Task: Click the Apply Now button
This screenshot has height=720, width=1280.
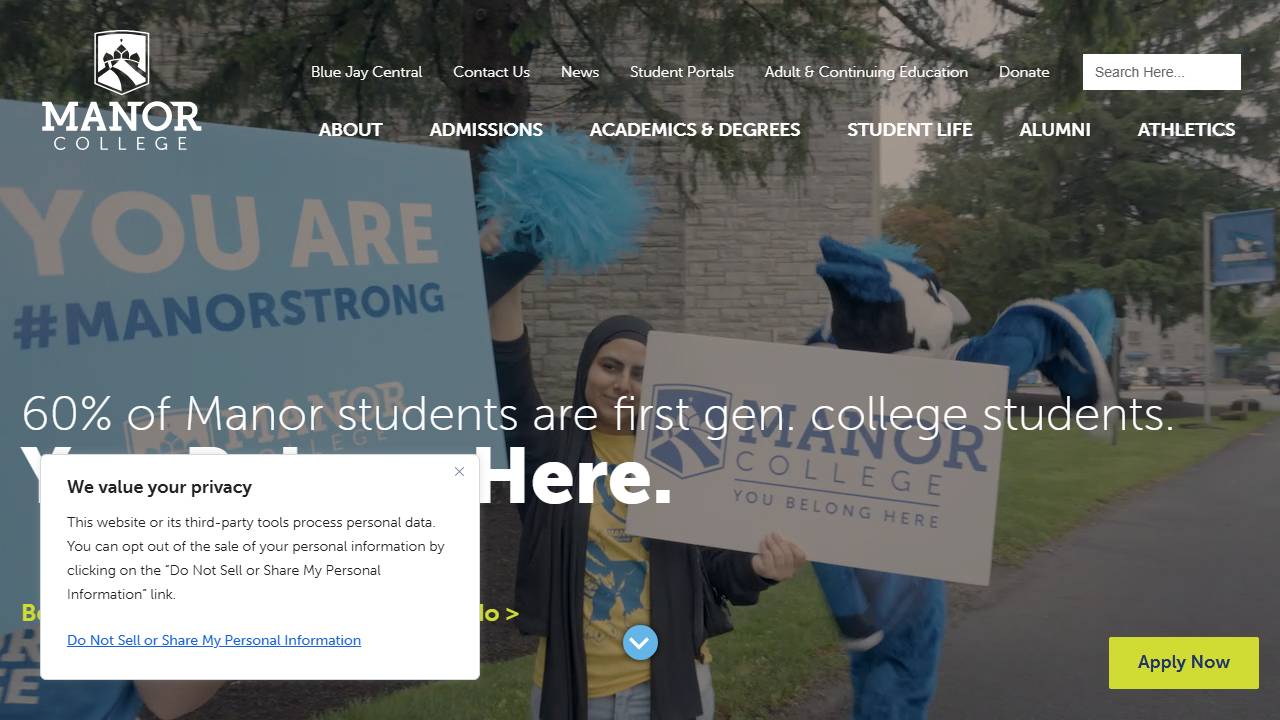Action: [x=1184, y=662]
